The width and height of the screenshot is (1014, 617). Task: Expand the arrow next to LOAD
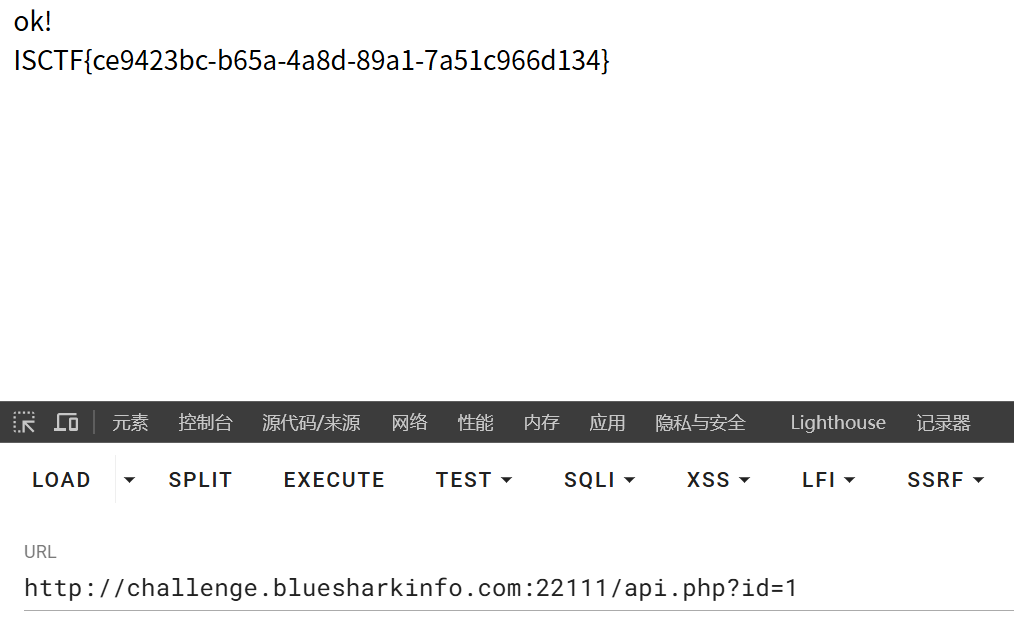click(129, 480)
